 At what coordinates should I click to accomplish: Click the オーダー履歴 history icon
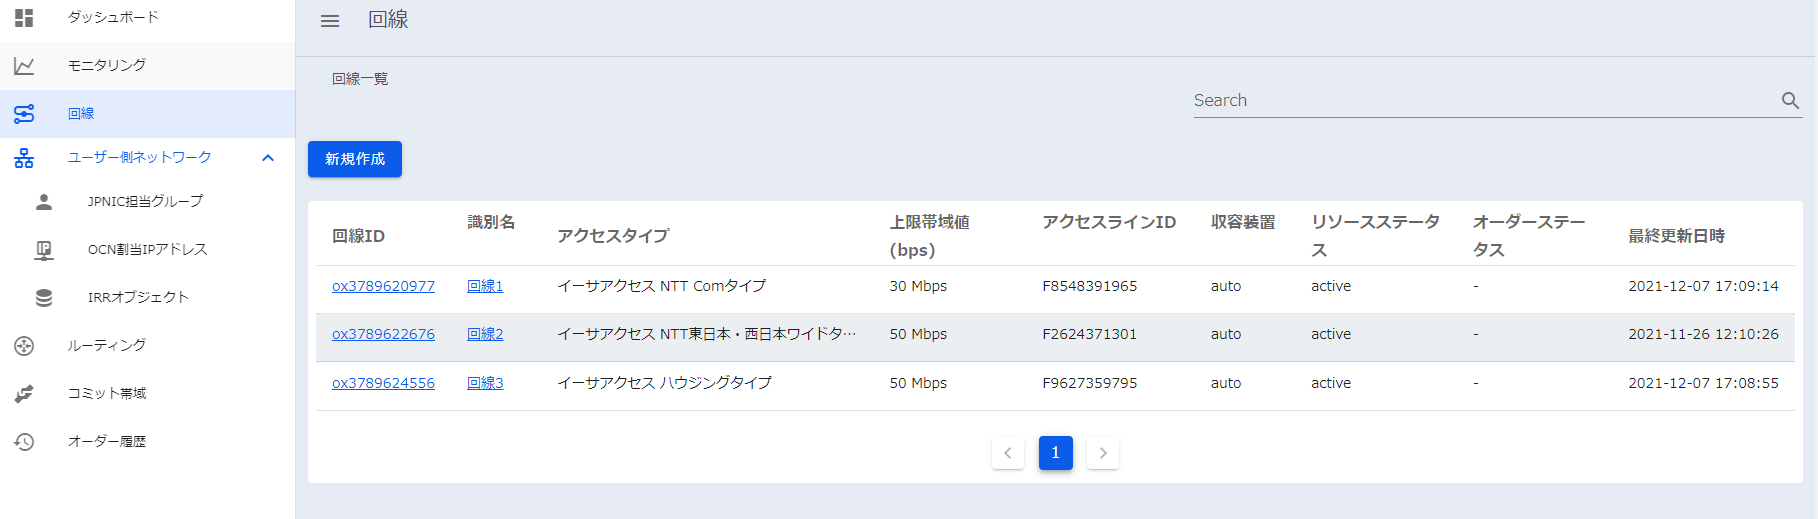tap(24, 442)
